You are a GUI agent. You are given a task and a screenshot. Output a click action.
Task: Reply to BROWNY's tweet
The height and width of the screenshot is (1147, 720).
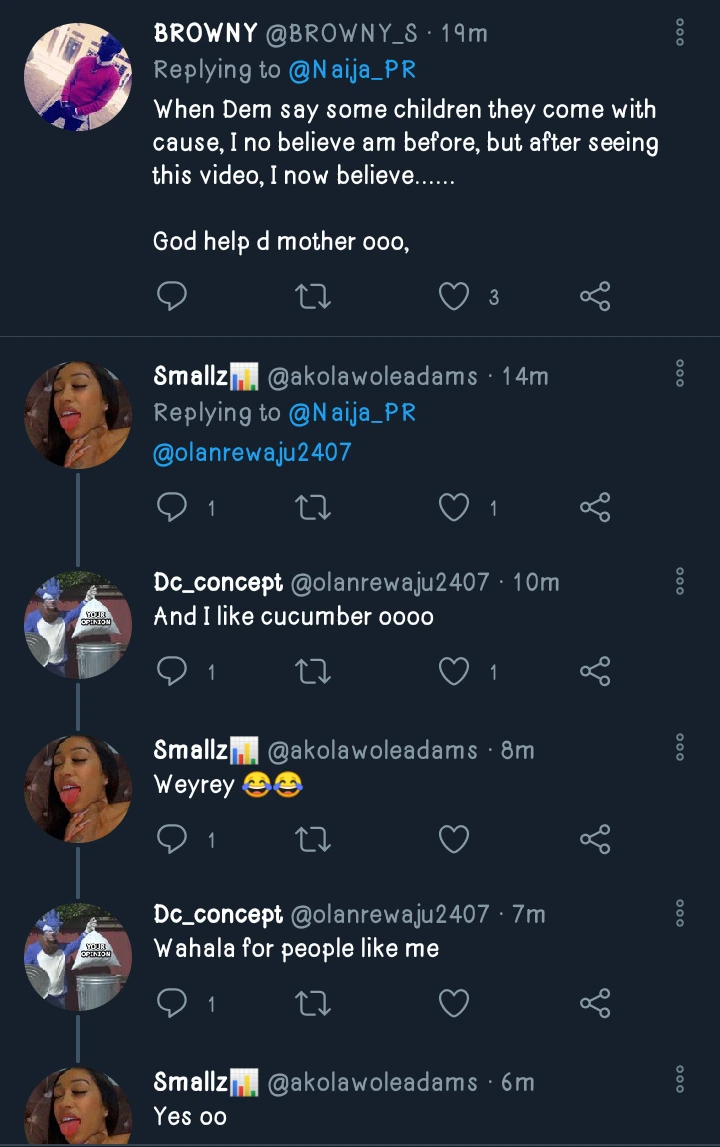click(173, 297)
